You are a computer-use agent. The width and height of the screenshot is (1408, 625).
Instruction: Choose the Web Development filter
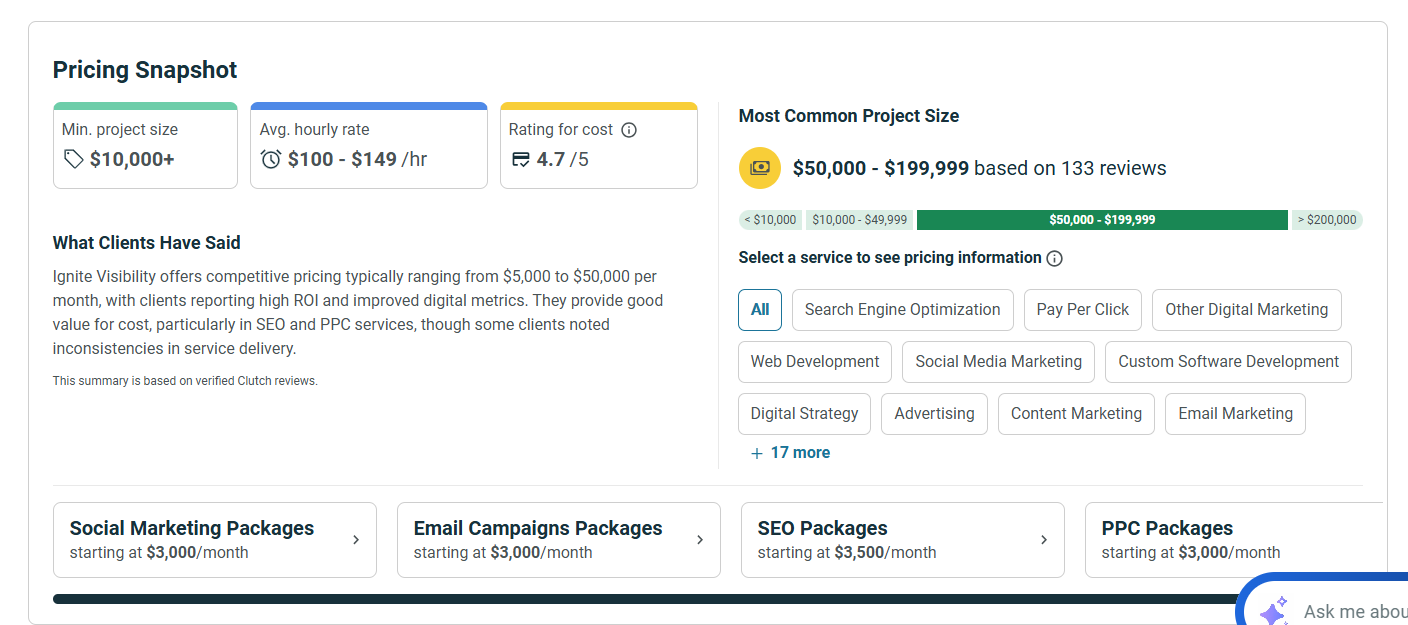pyautogui.click(x=815, y=362)
